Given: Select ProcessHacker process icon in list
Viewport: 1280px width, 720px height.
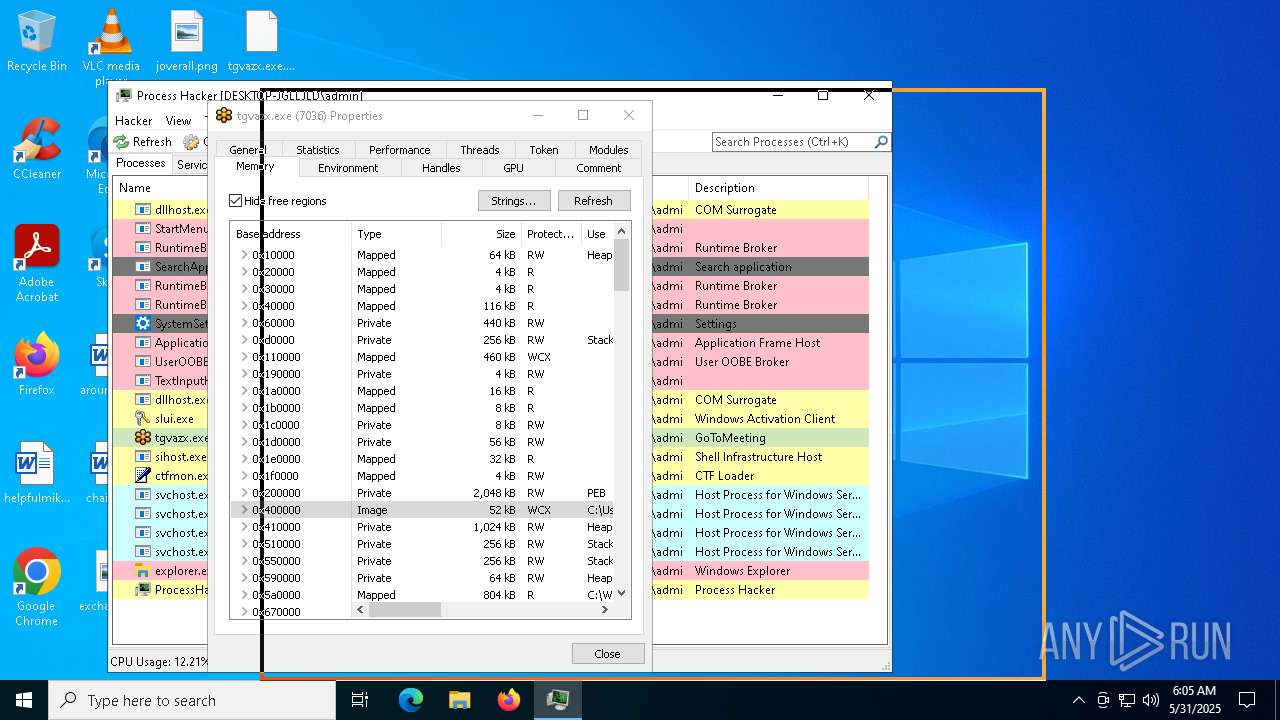Looking at the screenshot, I should 143,590.
